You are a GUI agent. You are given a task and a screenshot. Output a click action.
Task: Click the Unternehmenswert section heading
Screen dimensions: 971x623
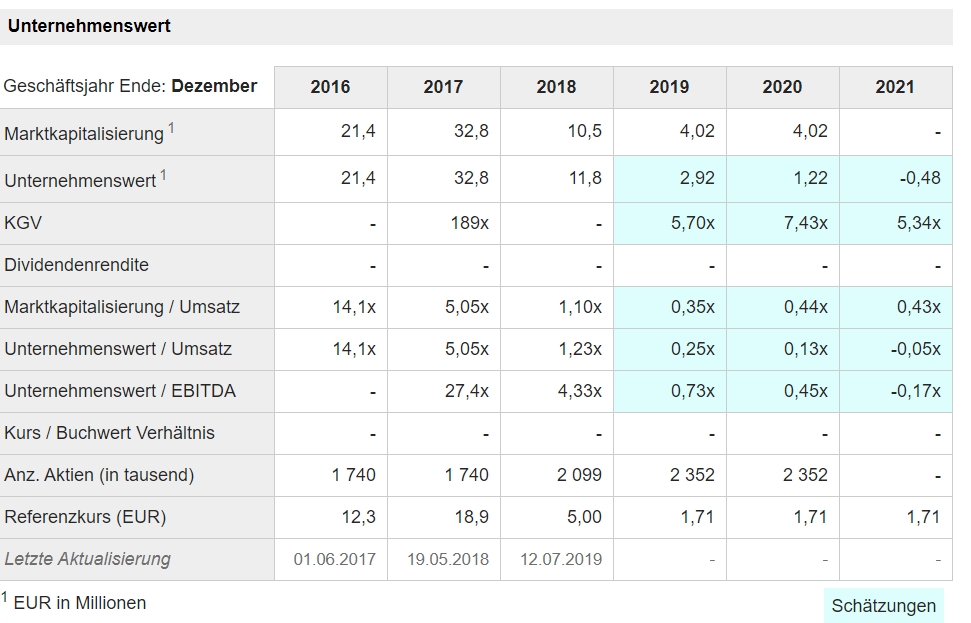[x=89, y=27]
